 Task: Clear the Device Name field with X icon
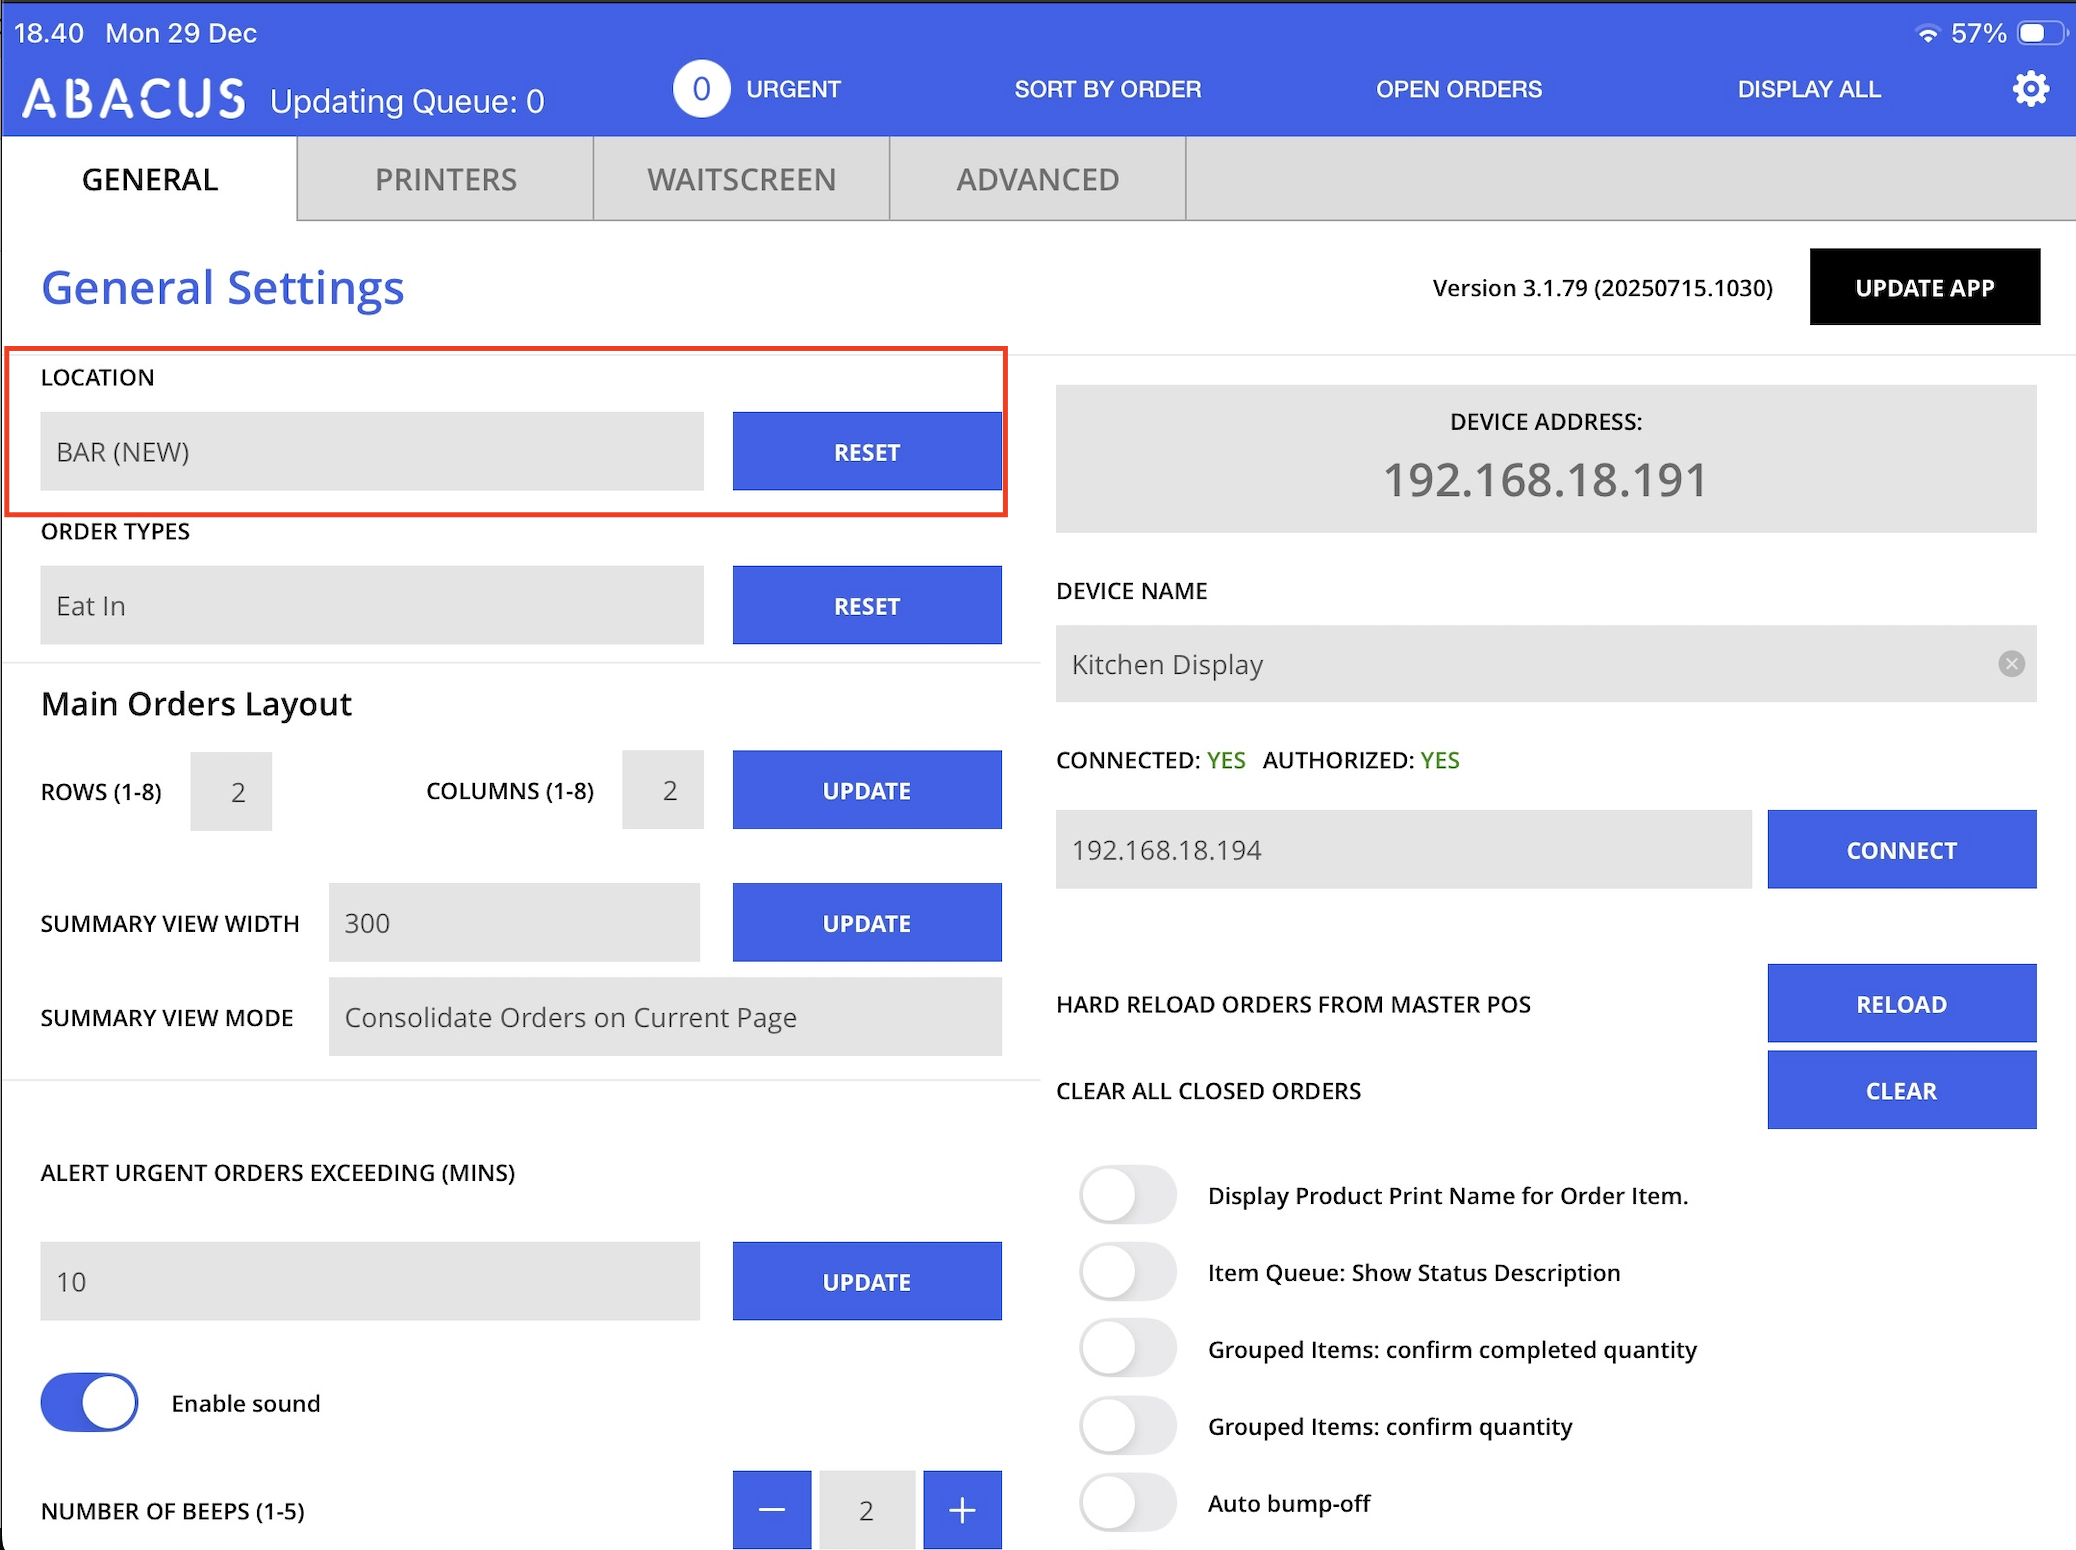2011,664
